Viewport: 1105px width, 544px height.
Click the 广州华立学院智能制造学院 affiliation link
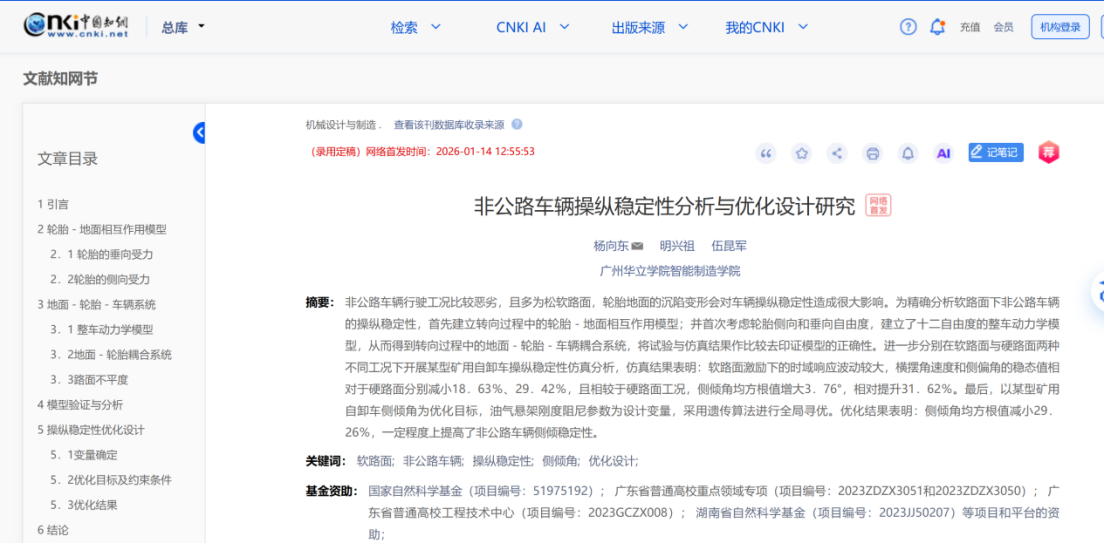point(669,271)
